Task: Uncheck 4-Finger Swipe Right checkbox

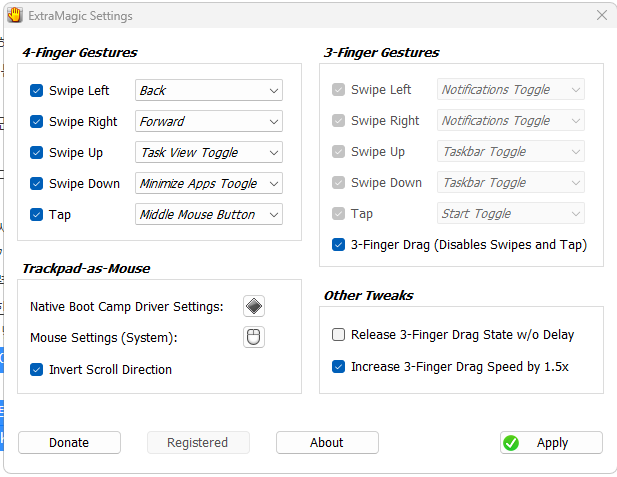Action: coord(37,122)
